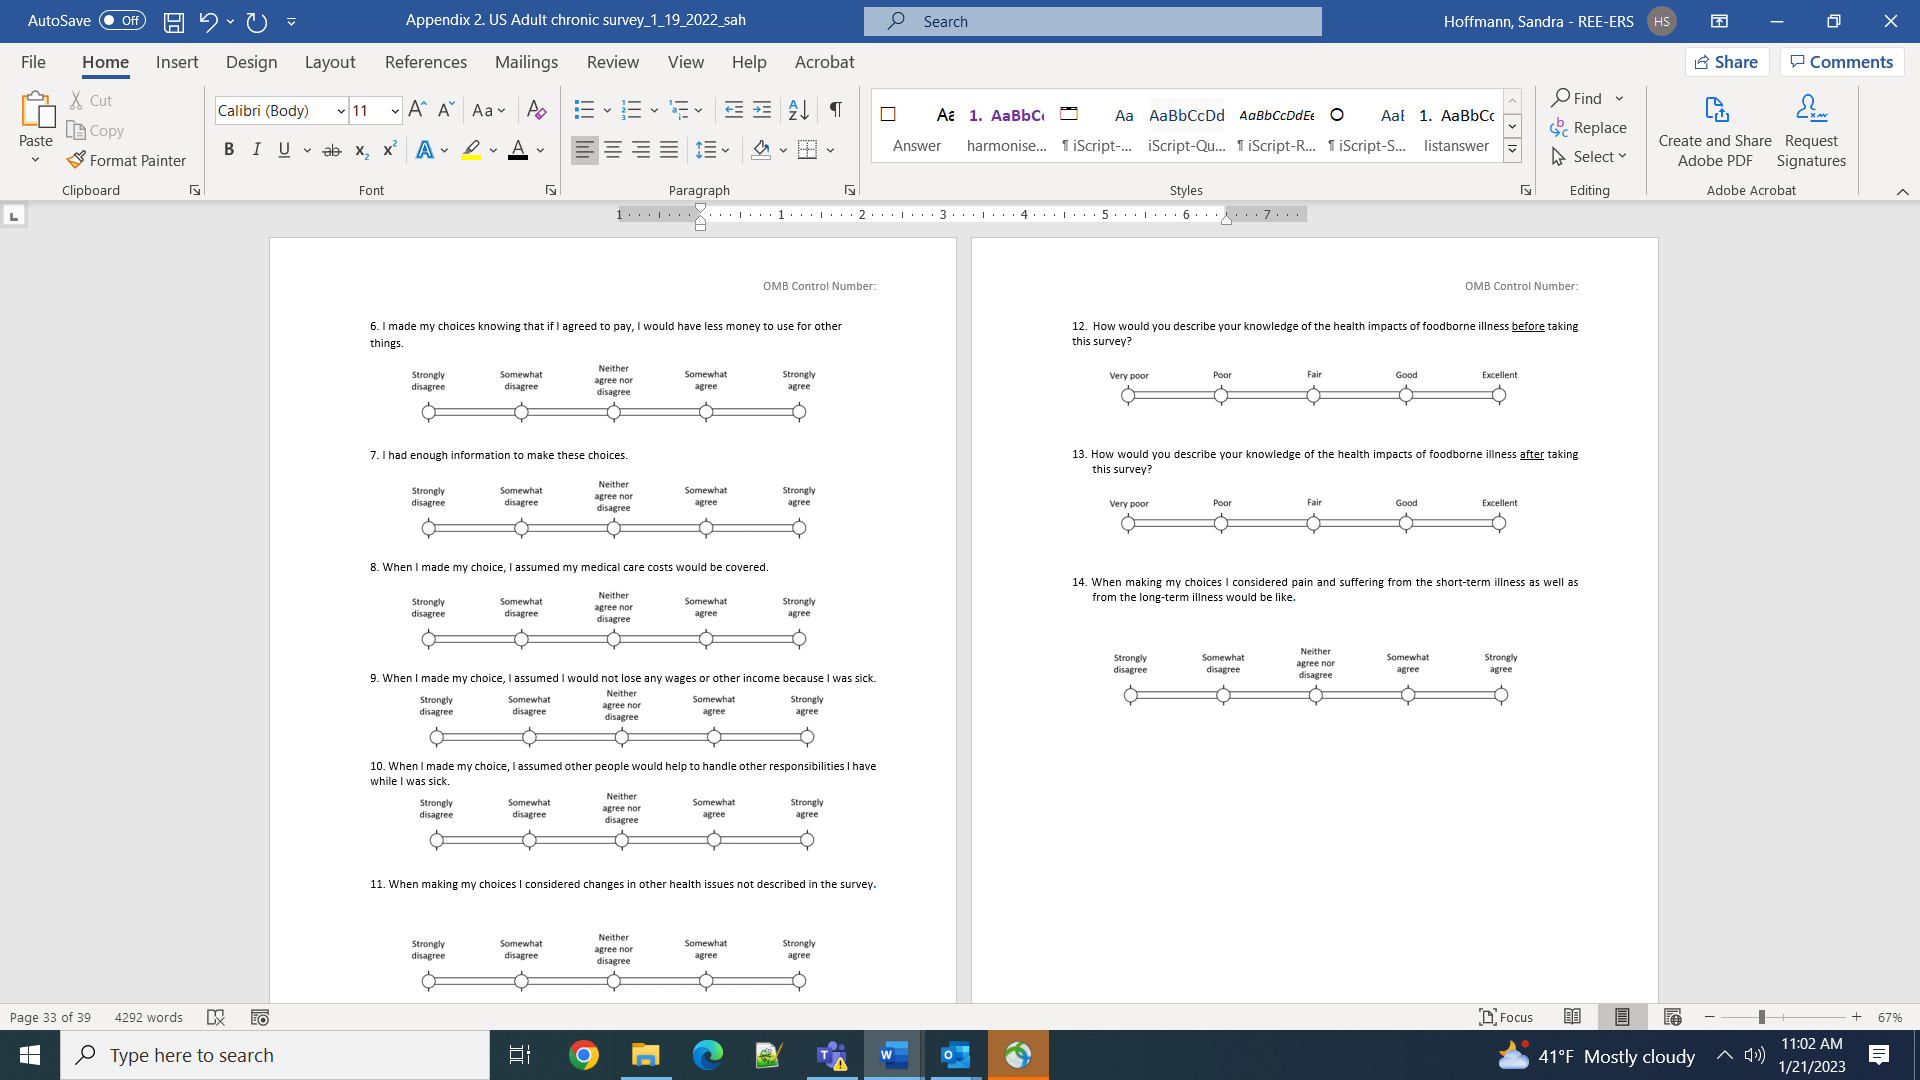Open Google Chrome from the taskbar
Screen dimensions: 1920x1080
pyautogui.click(x=583, y=1055)
